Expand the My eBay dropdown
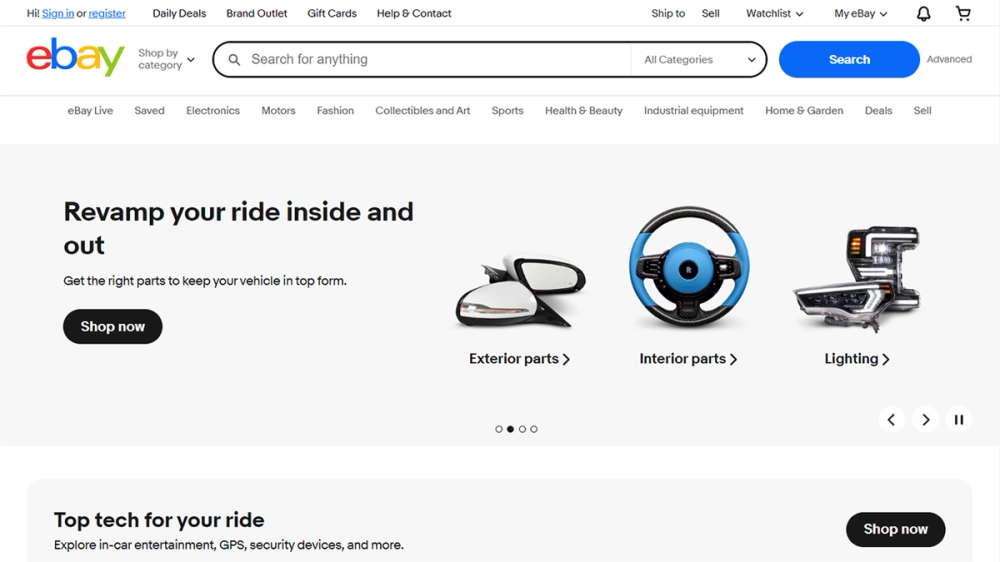 tap(860, 13)
